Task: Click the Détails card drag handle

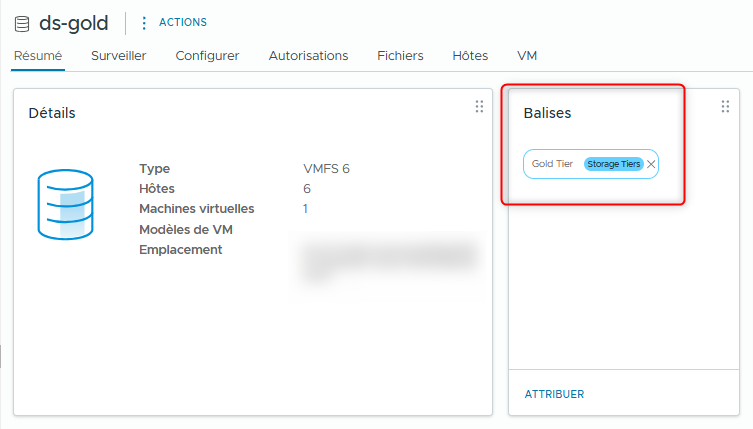Action: [x=479, y=106]
